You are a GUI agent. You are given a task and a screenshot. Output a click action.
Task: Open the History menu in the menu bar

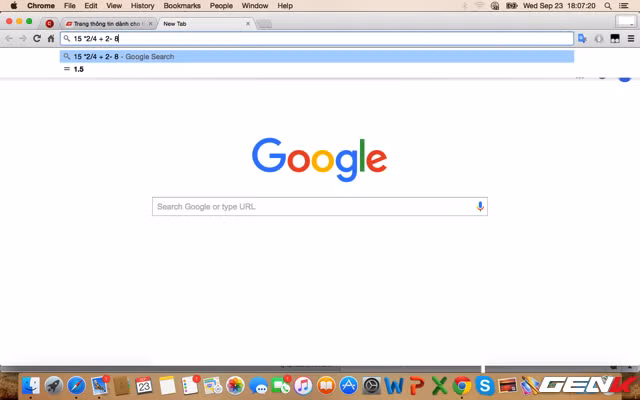(142, 6)
